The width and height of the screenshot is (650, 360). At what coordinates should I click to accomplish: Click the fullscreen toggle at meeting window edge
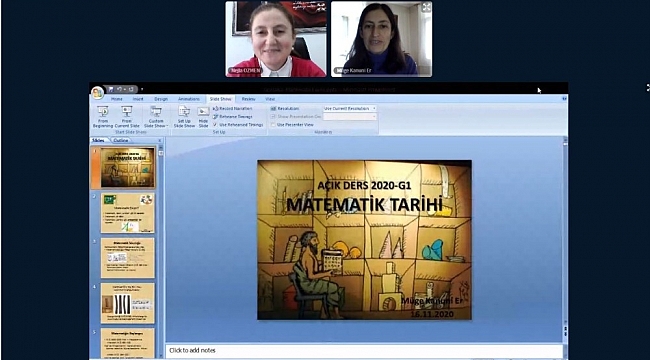pos(648,88)
